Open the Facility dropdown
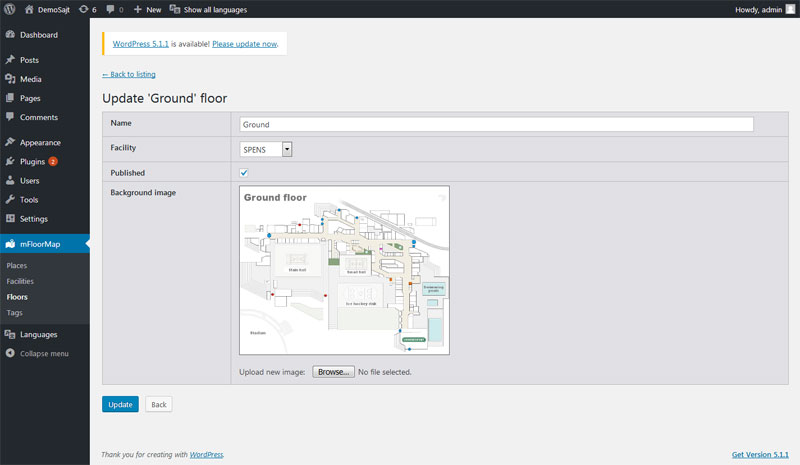 click(266, 149)
